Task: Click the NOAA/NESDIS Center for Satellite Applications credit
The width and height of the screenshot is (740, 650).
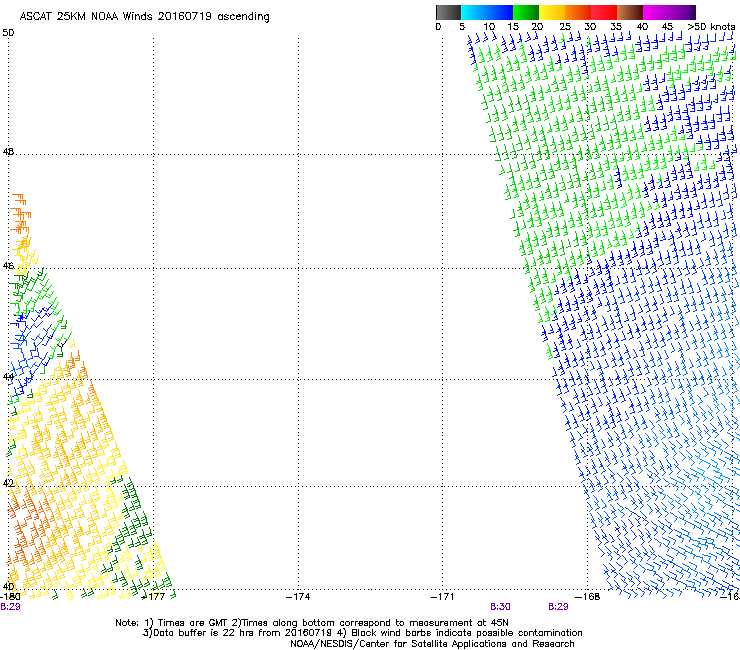Action: pyautogui.click(x=432, y=644)
